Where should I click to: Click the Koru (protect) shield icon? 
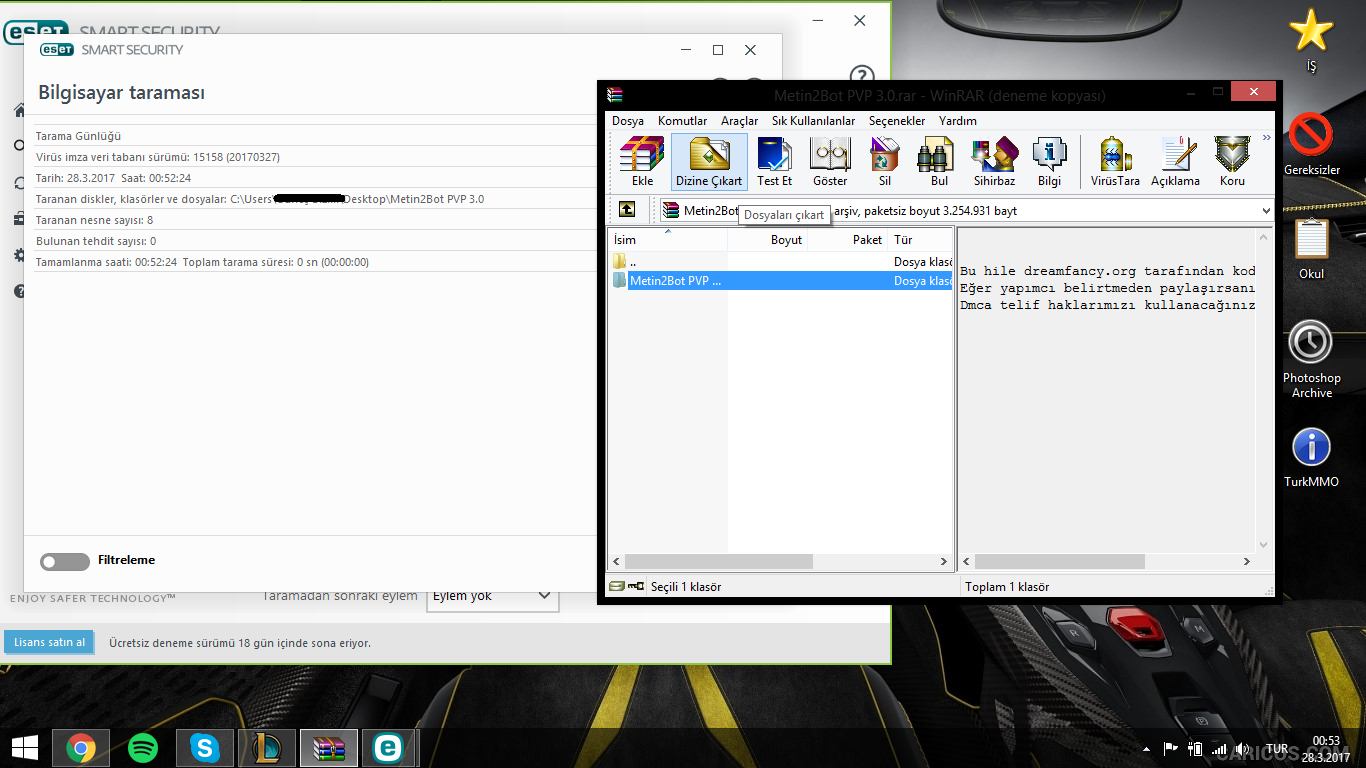coord(1232,161)
